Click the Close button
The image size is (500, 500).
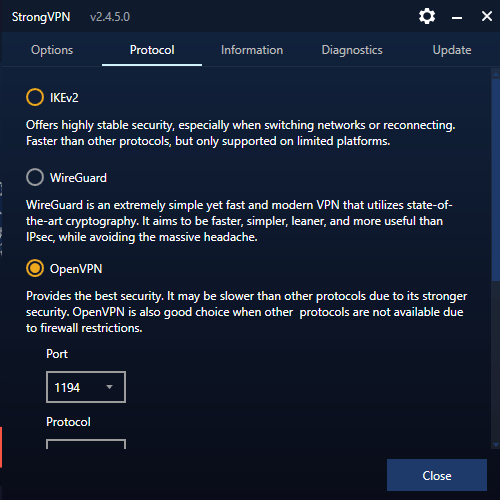(x=437, y=475)
